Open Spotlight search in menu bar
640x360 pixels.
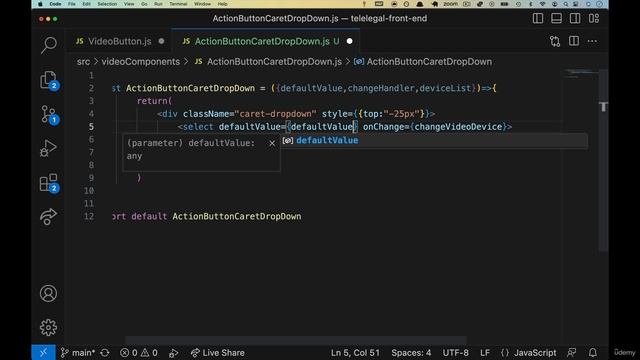click(565, 4)
